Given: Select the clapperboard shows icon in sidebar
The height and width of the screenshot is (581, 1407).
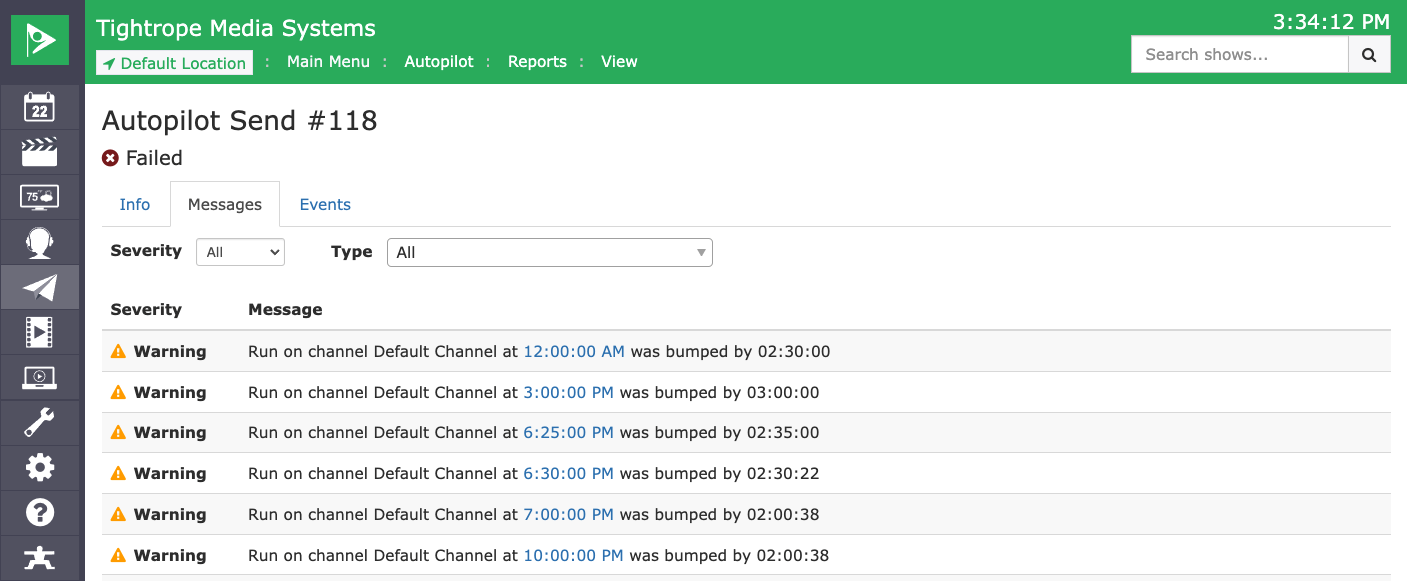Looking at the screenshot, I should click(39, 152).
